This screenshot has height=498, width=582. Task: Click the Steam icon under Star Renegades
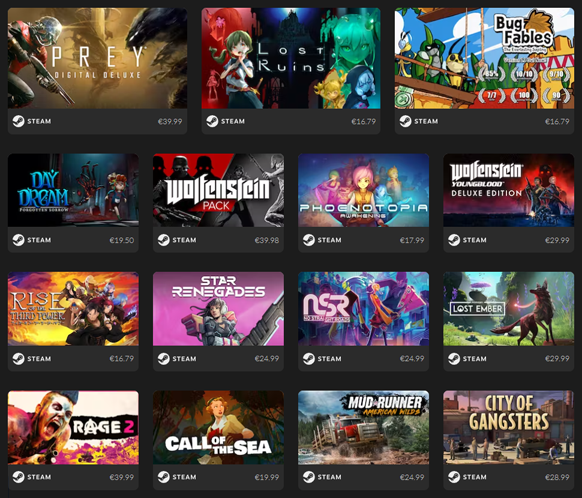click(x=163, y=358)
